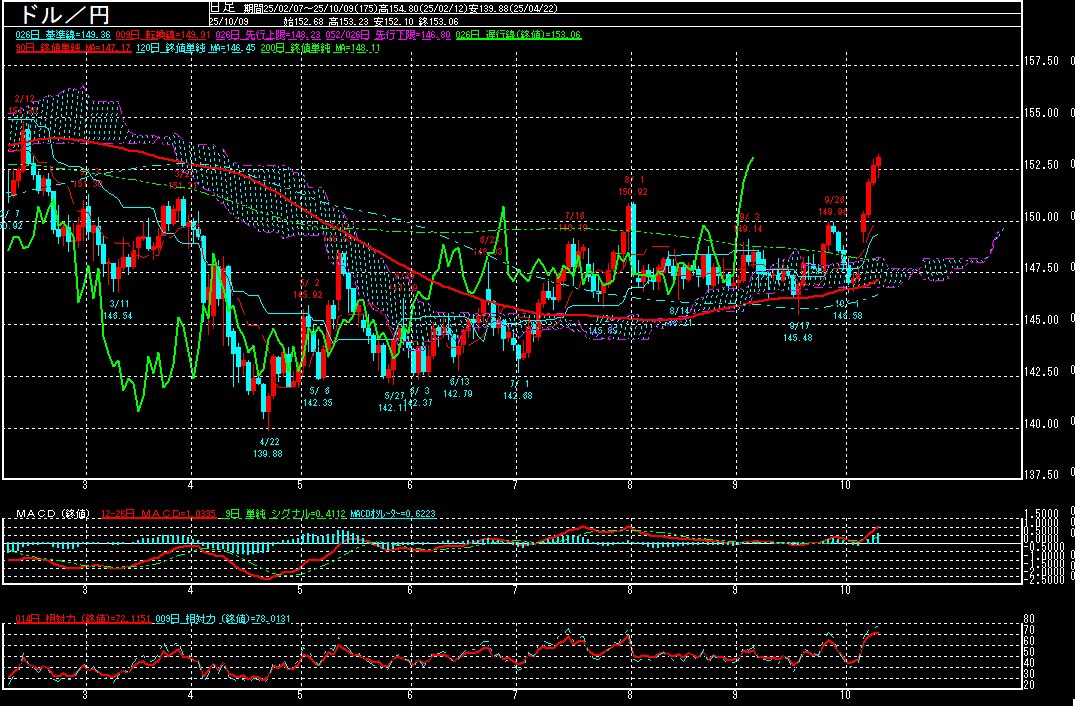Image resolution: width=1076 pixels, height=706 pixels.
Task: Click the 150.00 price axis label
Action: click(x=1043, y=217)
